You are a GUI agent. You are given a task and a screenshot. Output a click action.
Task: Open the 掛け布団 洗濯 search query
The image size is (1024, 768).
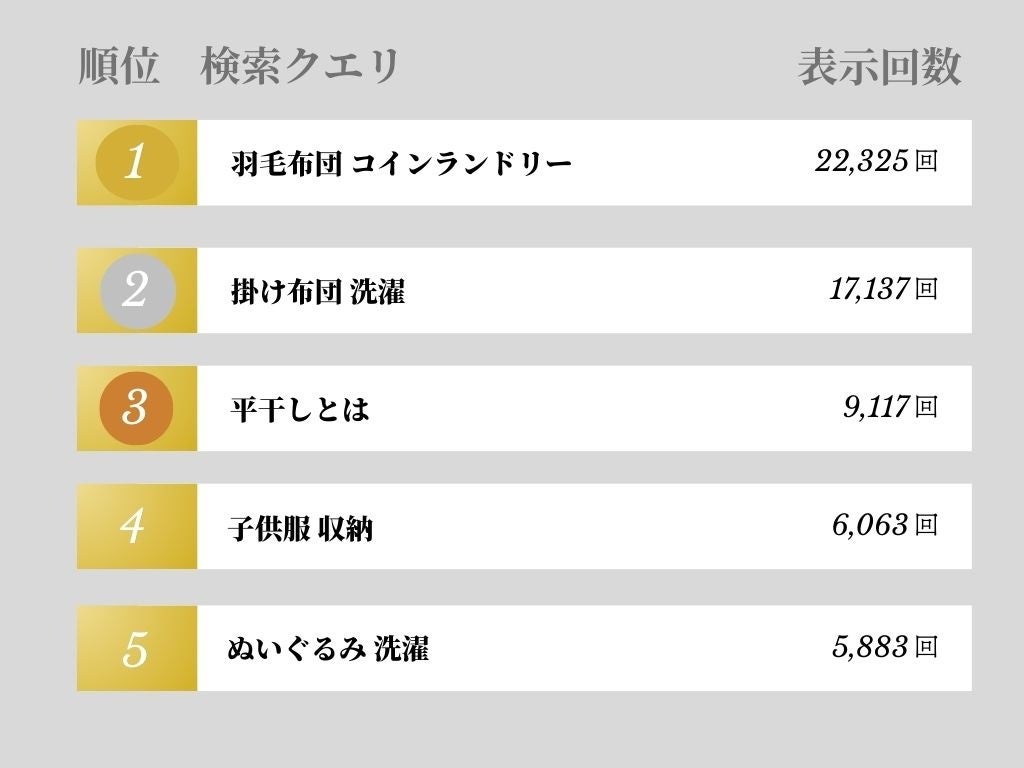[317, 291]
